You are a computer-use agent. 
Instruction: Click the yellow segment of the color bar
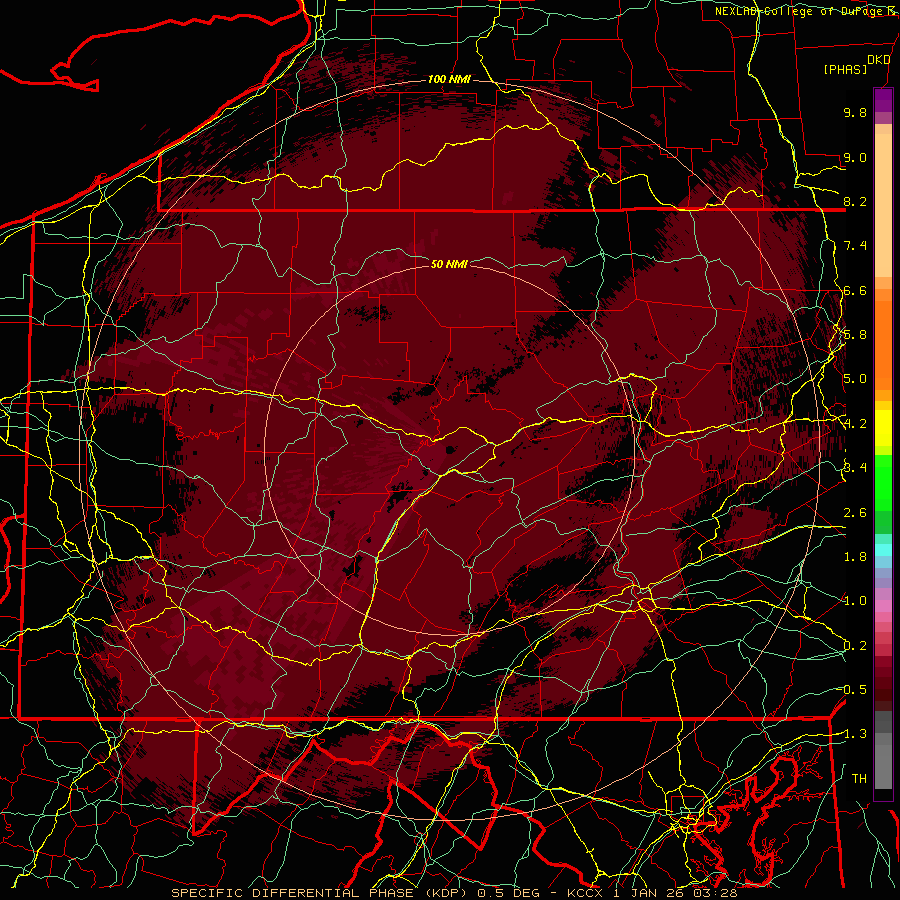(x=883, y=428)
